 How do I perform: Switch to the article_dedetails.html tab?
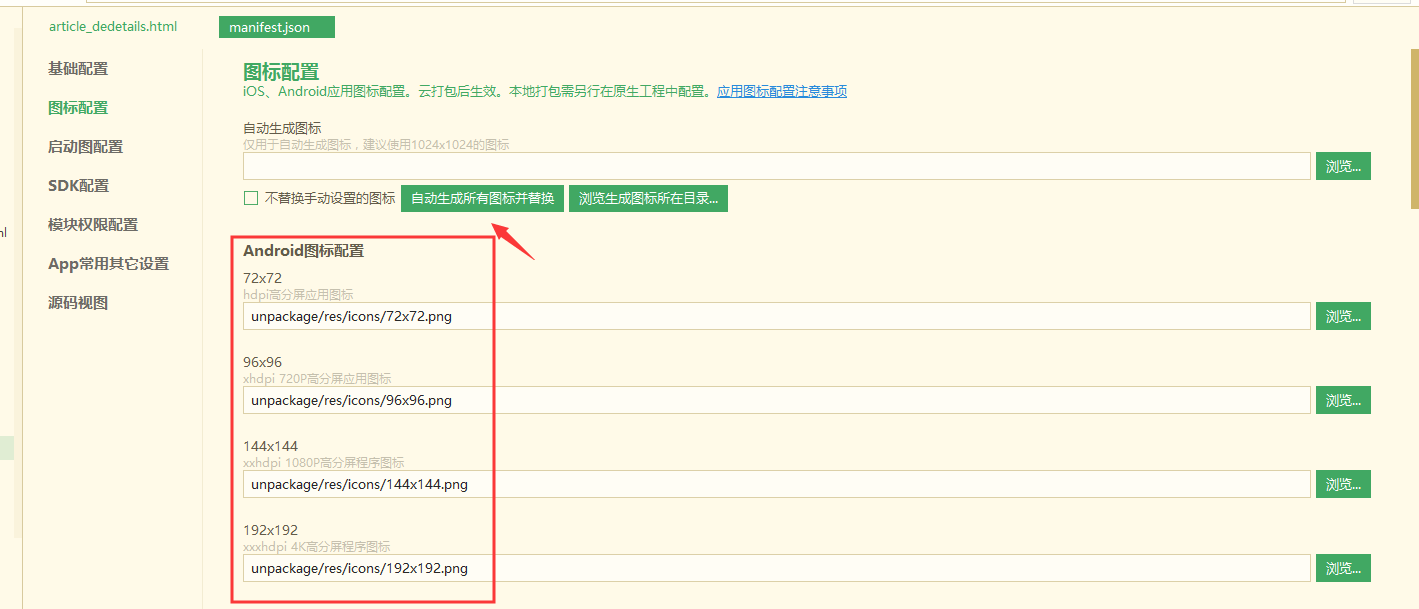click(113, 27)
